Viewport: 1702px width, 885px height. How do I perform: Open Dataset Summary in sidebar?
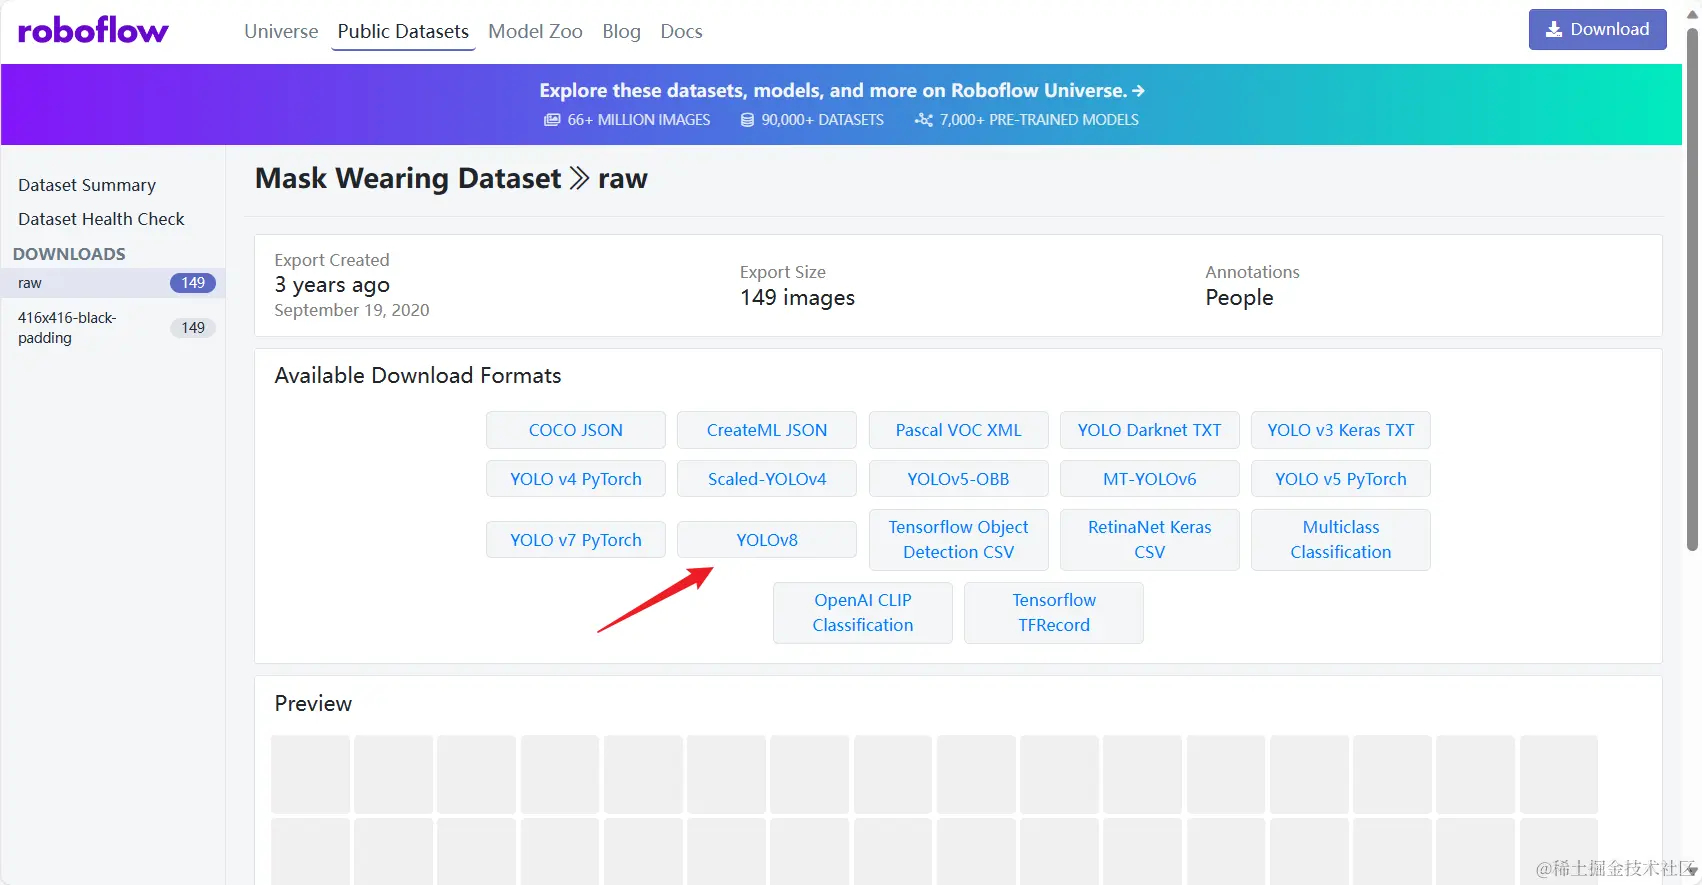87,185
